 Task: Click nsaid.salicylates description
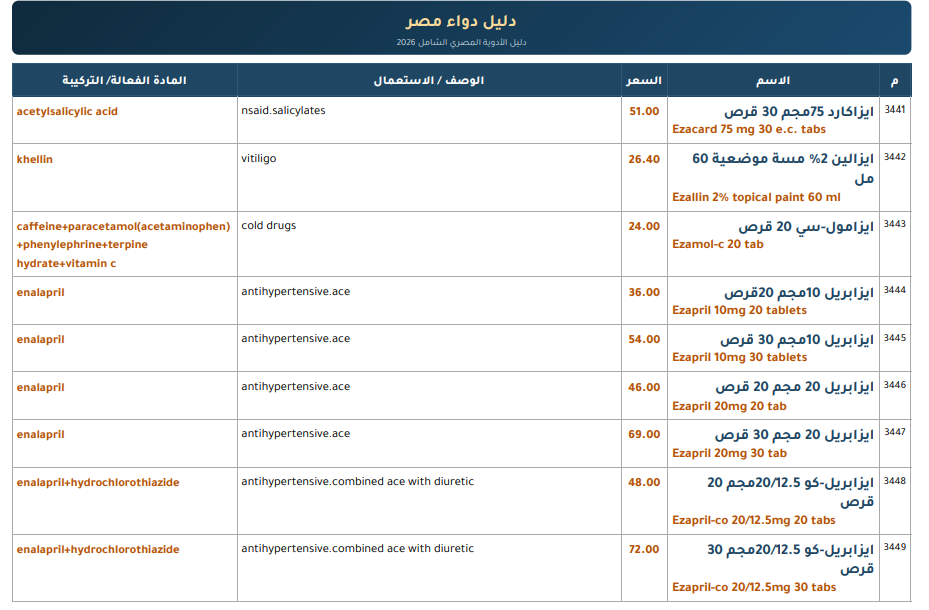[x=283, y=111]
